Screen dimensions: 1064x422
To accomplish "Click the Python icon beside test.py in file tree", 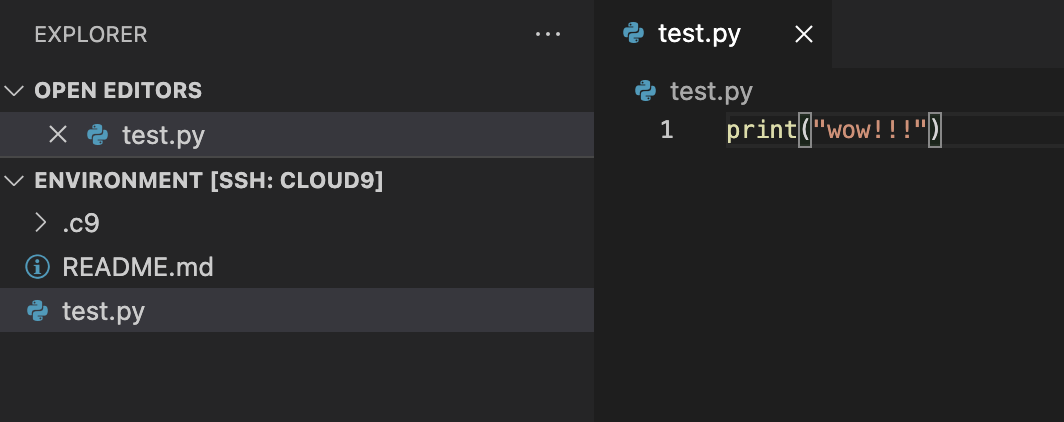I will 37,311.
